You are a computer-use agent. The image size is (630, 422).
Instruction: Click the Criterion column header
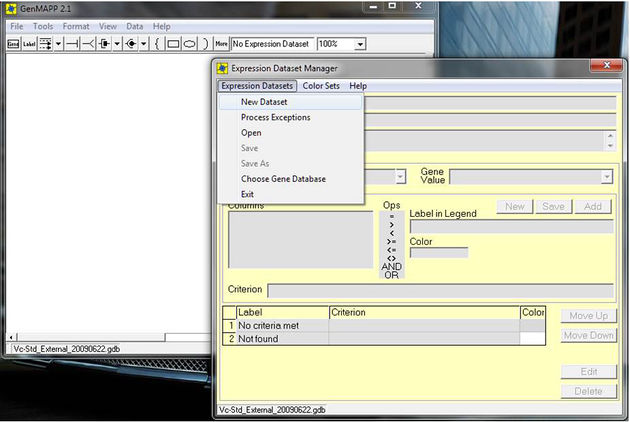point(424,313)
